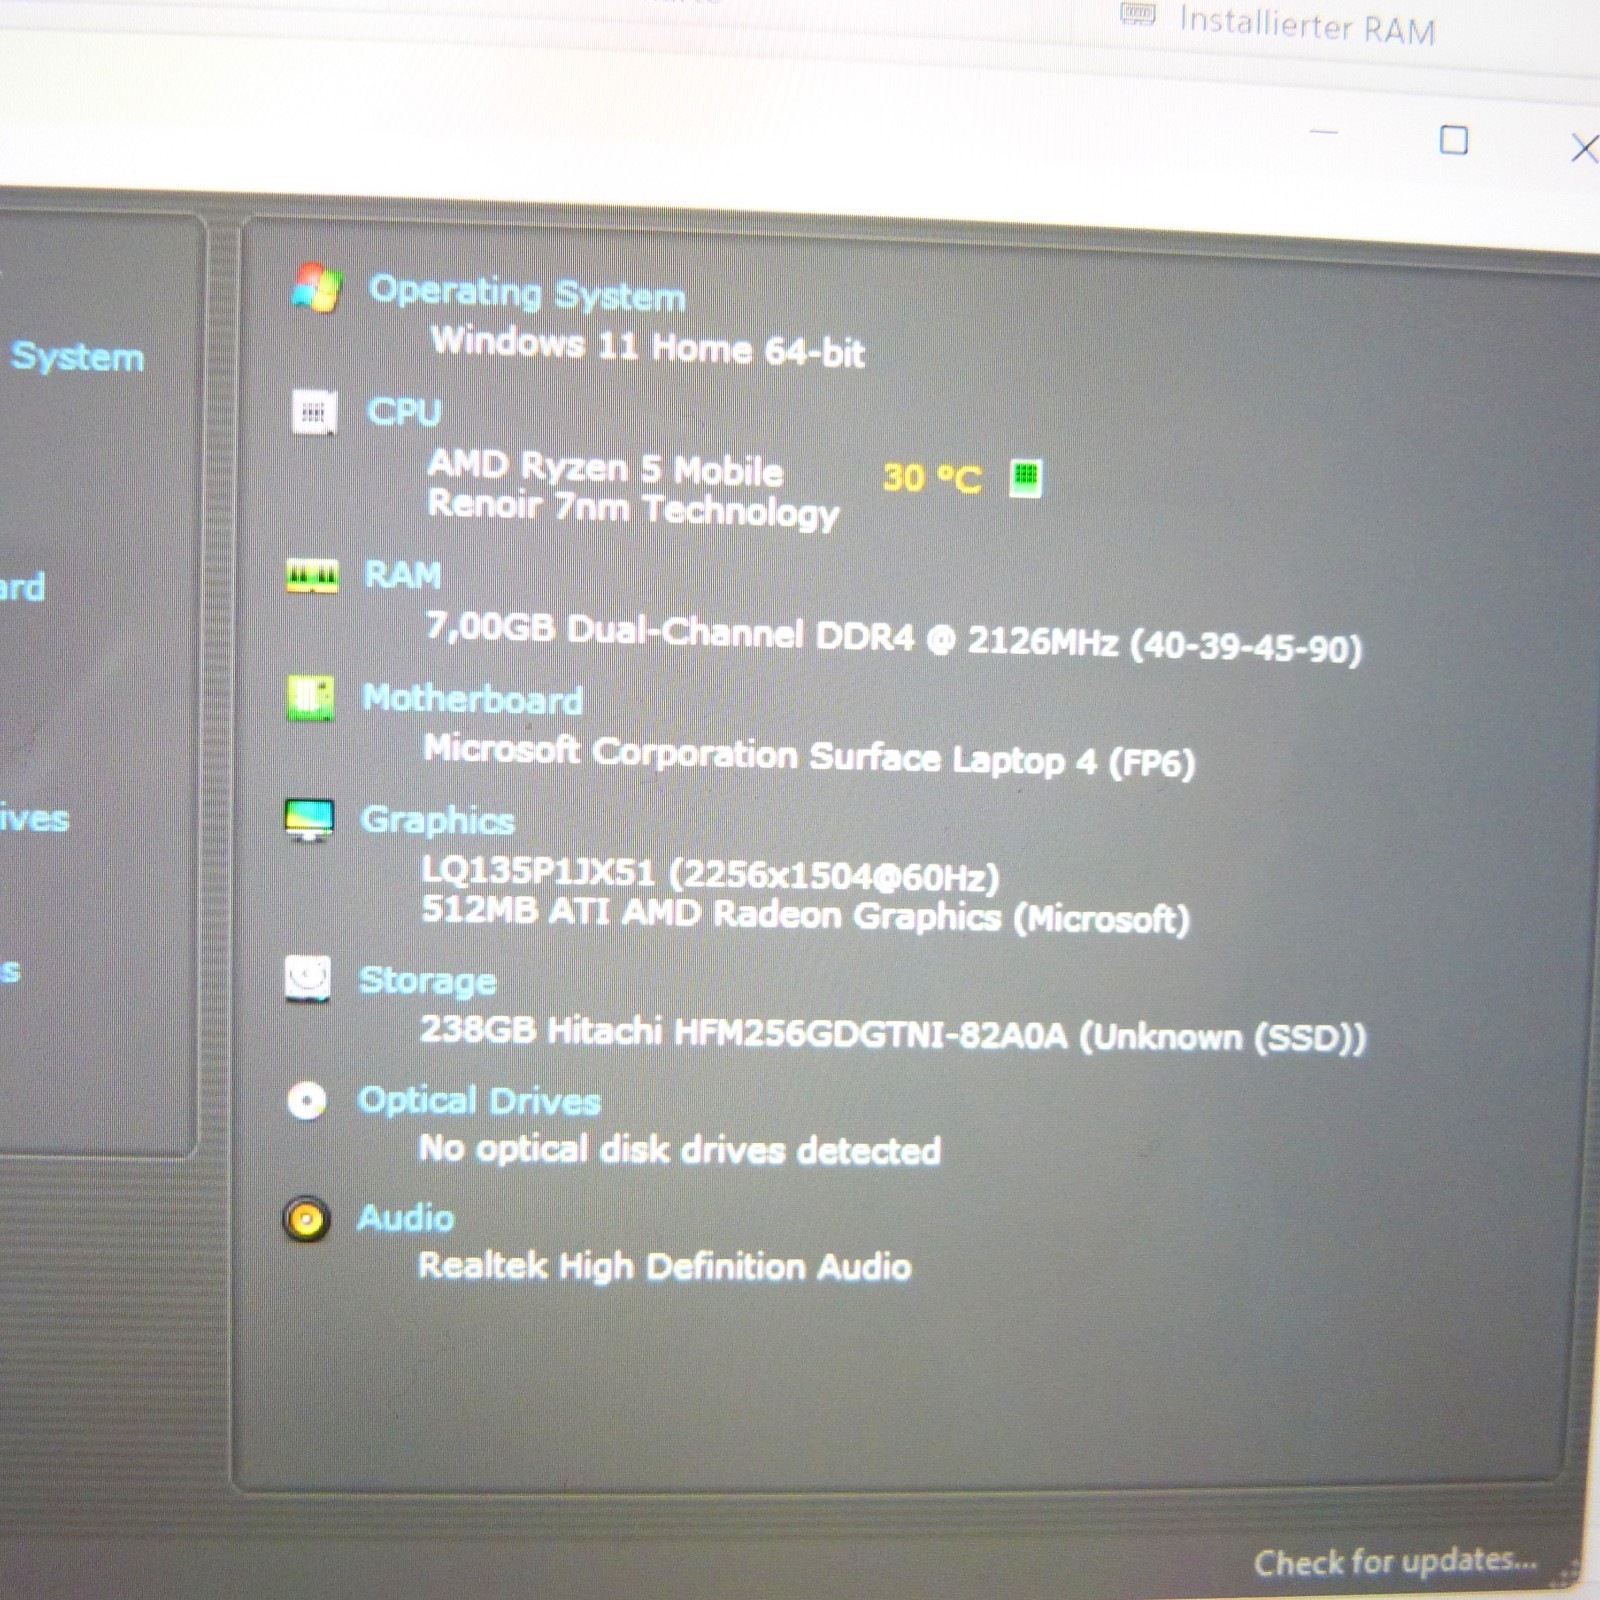Image resolution: width=1600 pixels, height=1600 pixels.
Task: Open the CPU section heading
Action: point(403,411)
